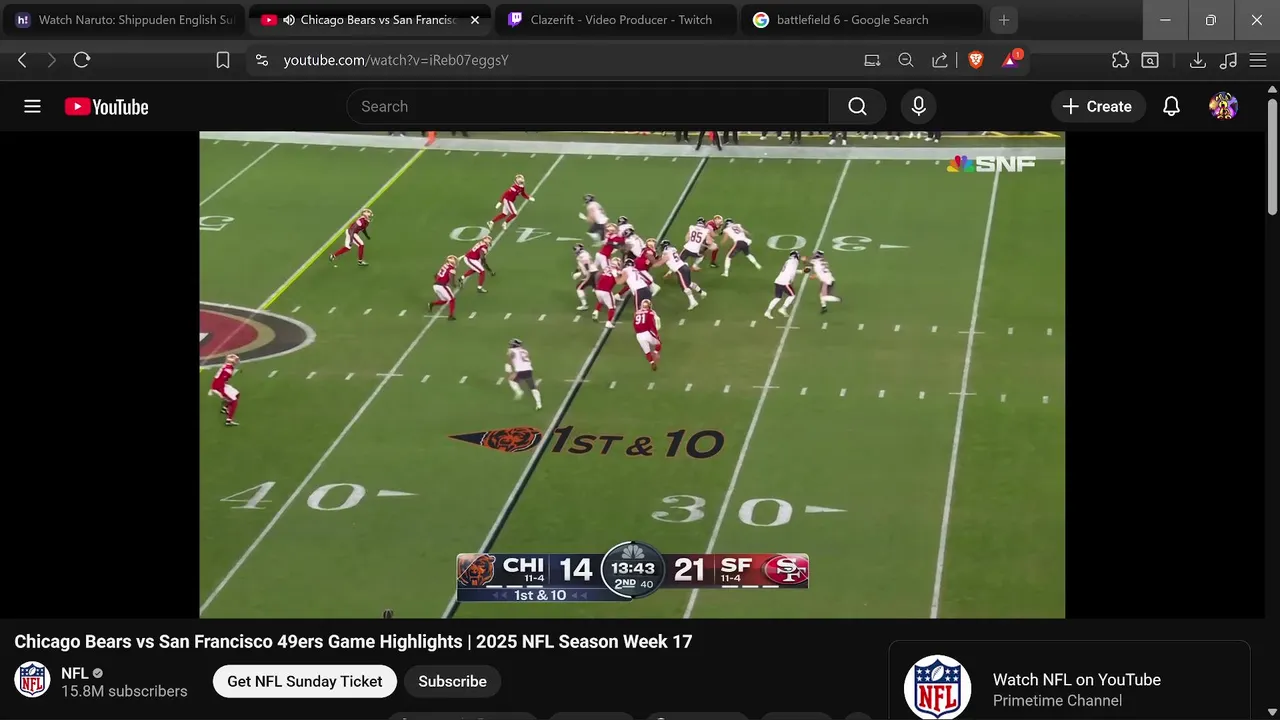Open the account avatar menu
This screenshot has width=1280, height=720.
tap(1223, 106)
